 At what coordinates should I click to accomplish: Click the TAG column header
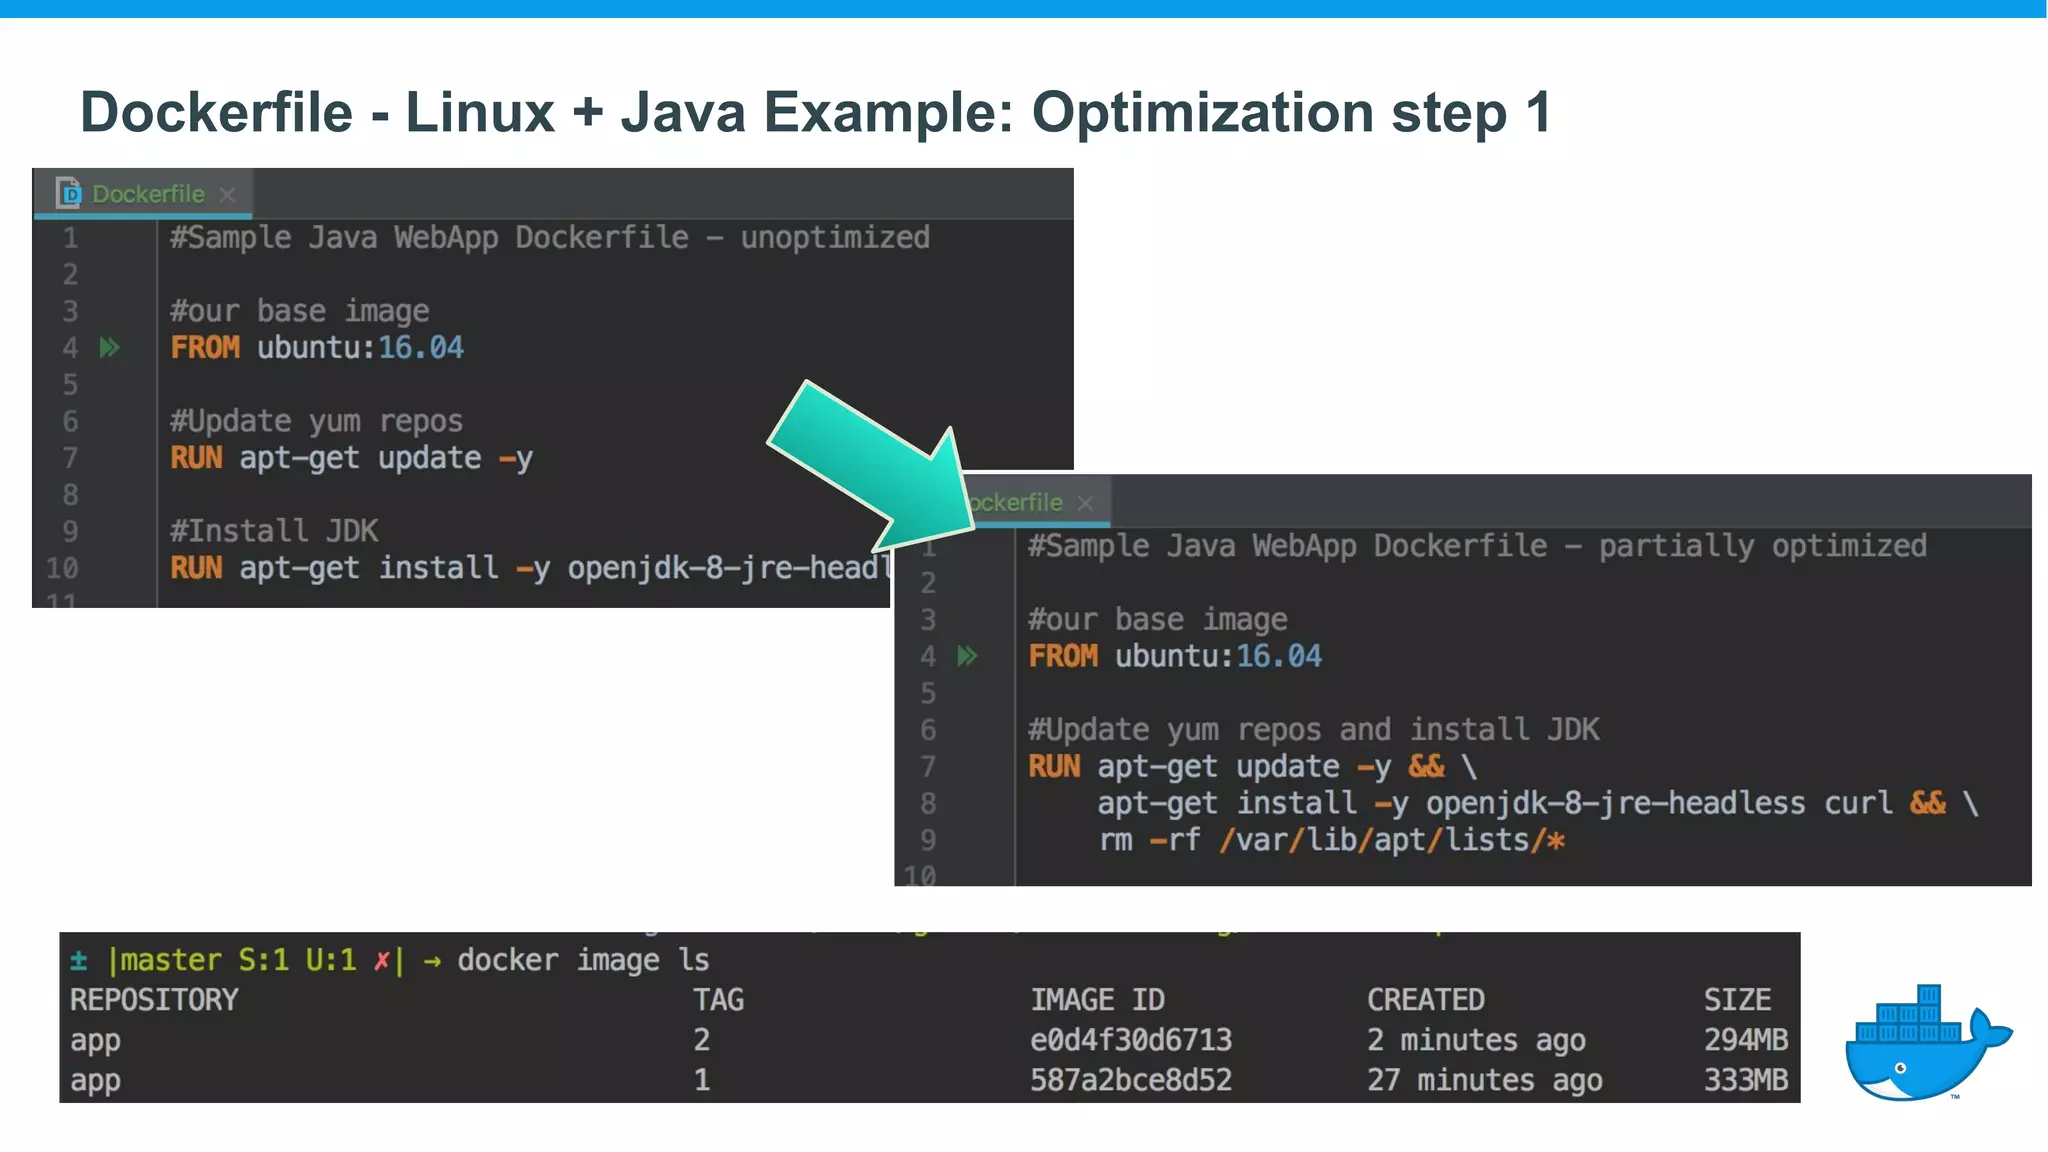coord(719,1000)
